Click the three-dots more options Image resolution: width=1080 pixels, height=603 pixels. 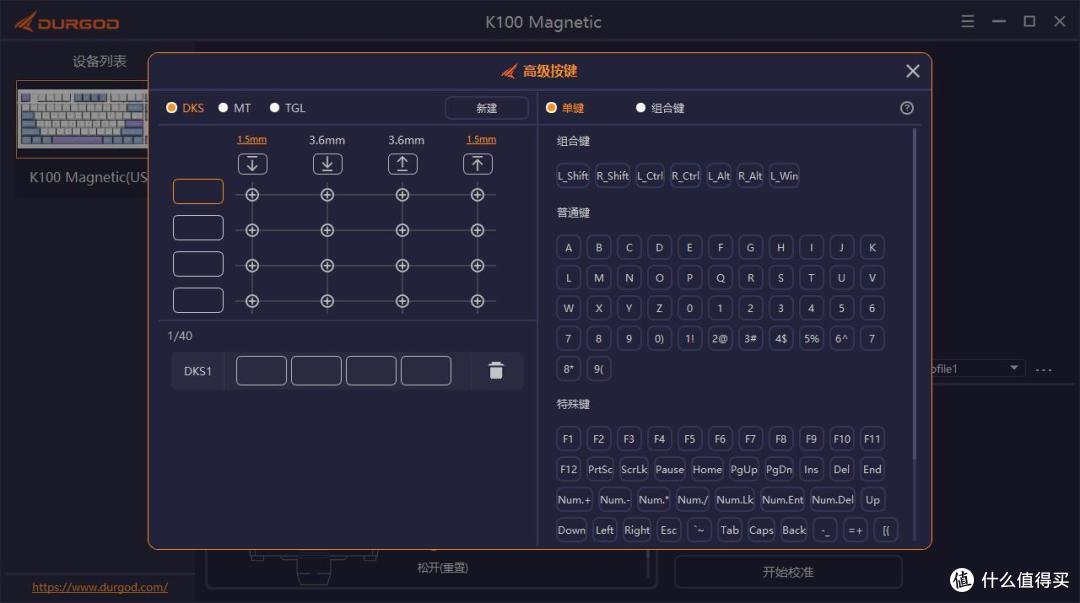tap(1043, 369)
